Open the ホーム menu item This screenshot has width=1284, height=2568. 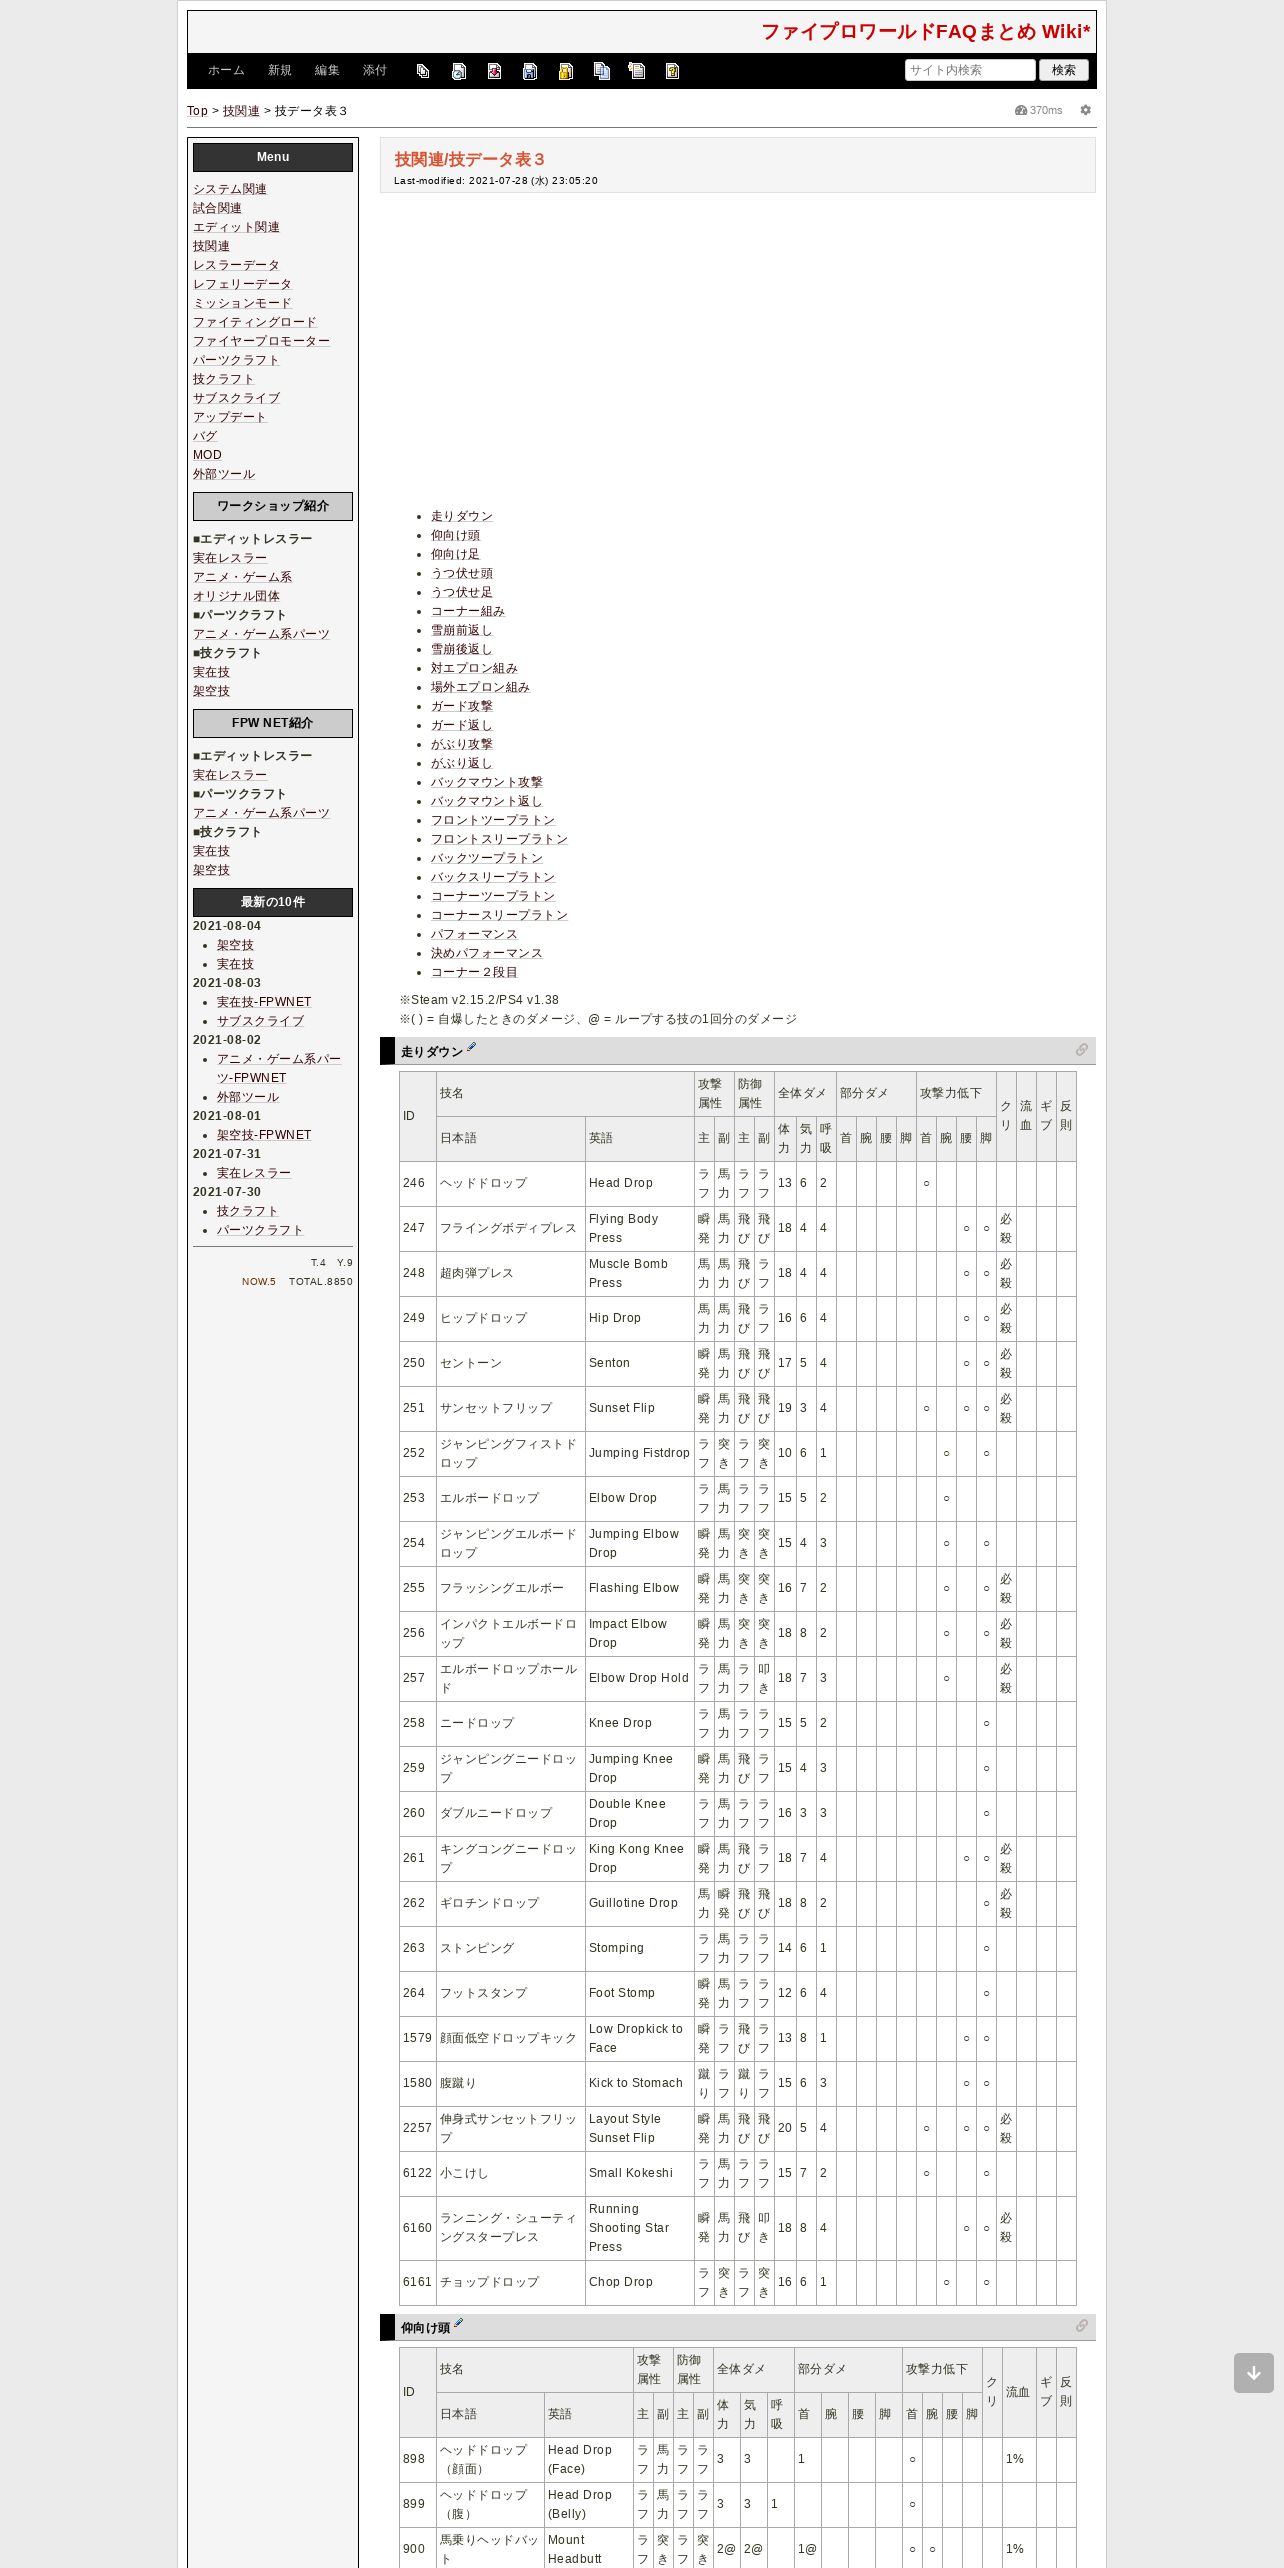pyautogui.click(x=226, y=71)
